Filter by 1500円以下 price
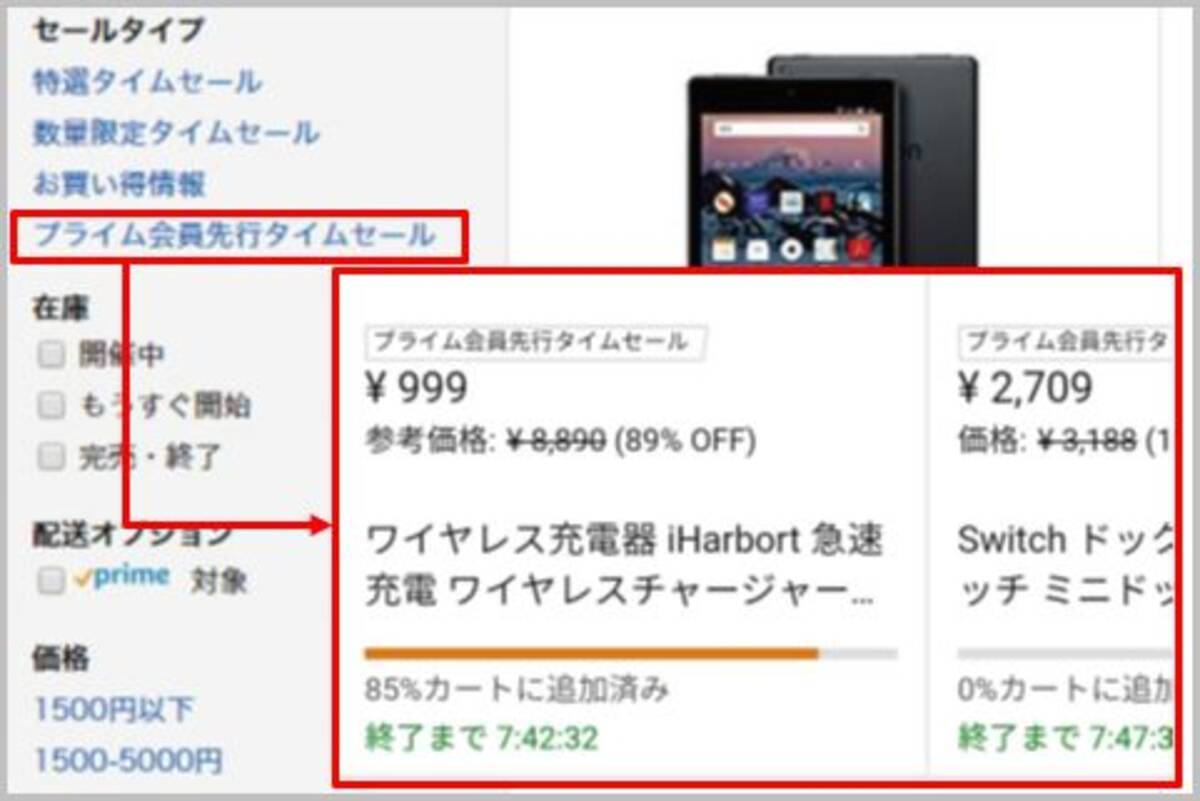This screenshot has height=801, width=1200. pyautogui.click(x=114, y=710)
